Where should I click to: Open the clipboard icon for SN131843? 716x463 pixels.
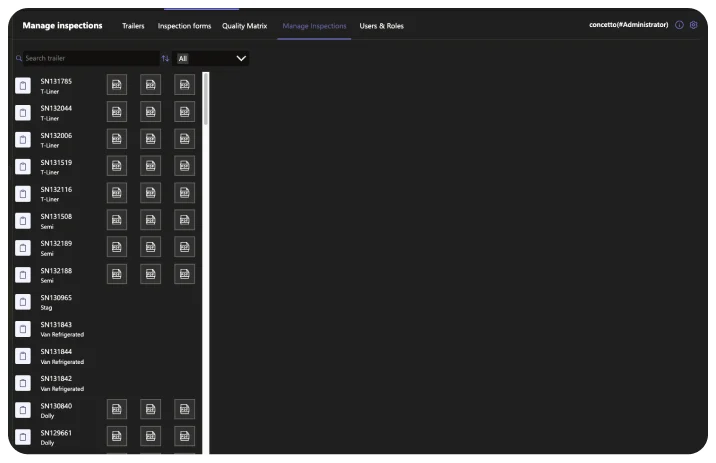coord(23,329)
